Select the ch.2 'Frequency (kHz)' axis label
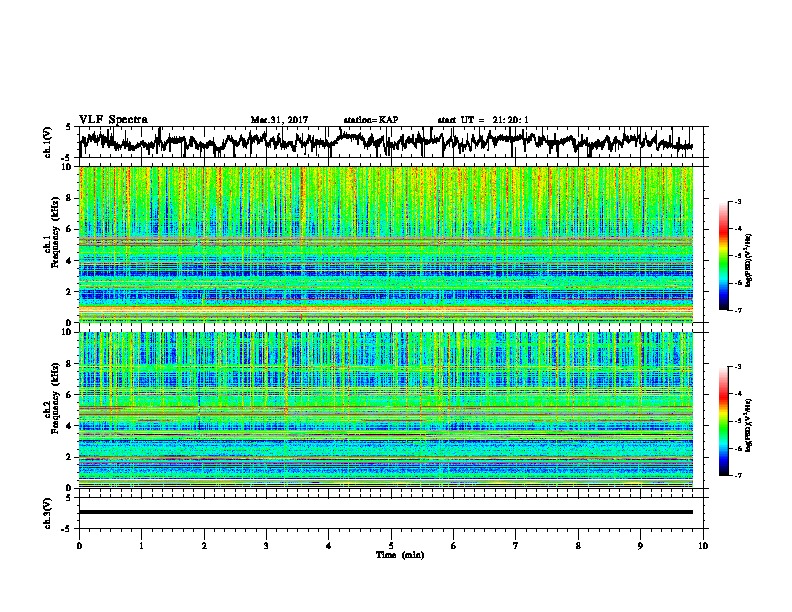 (x=55, y=398)
